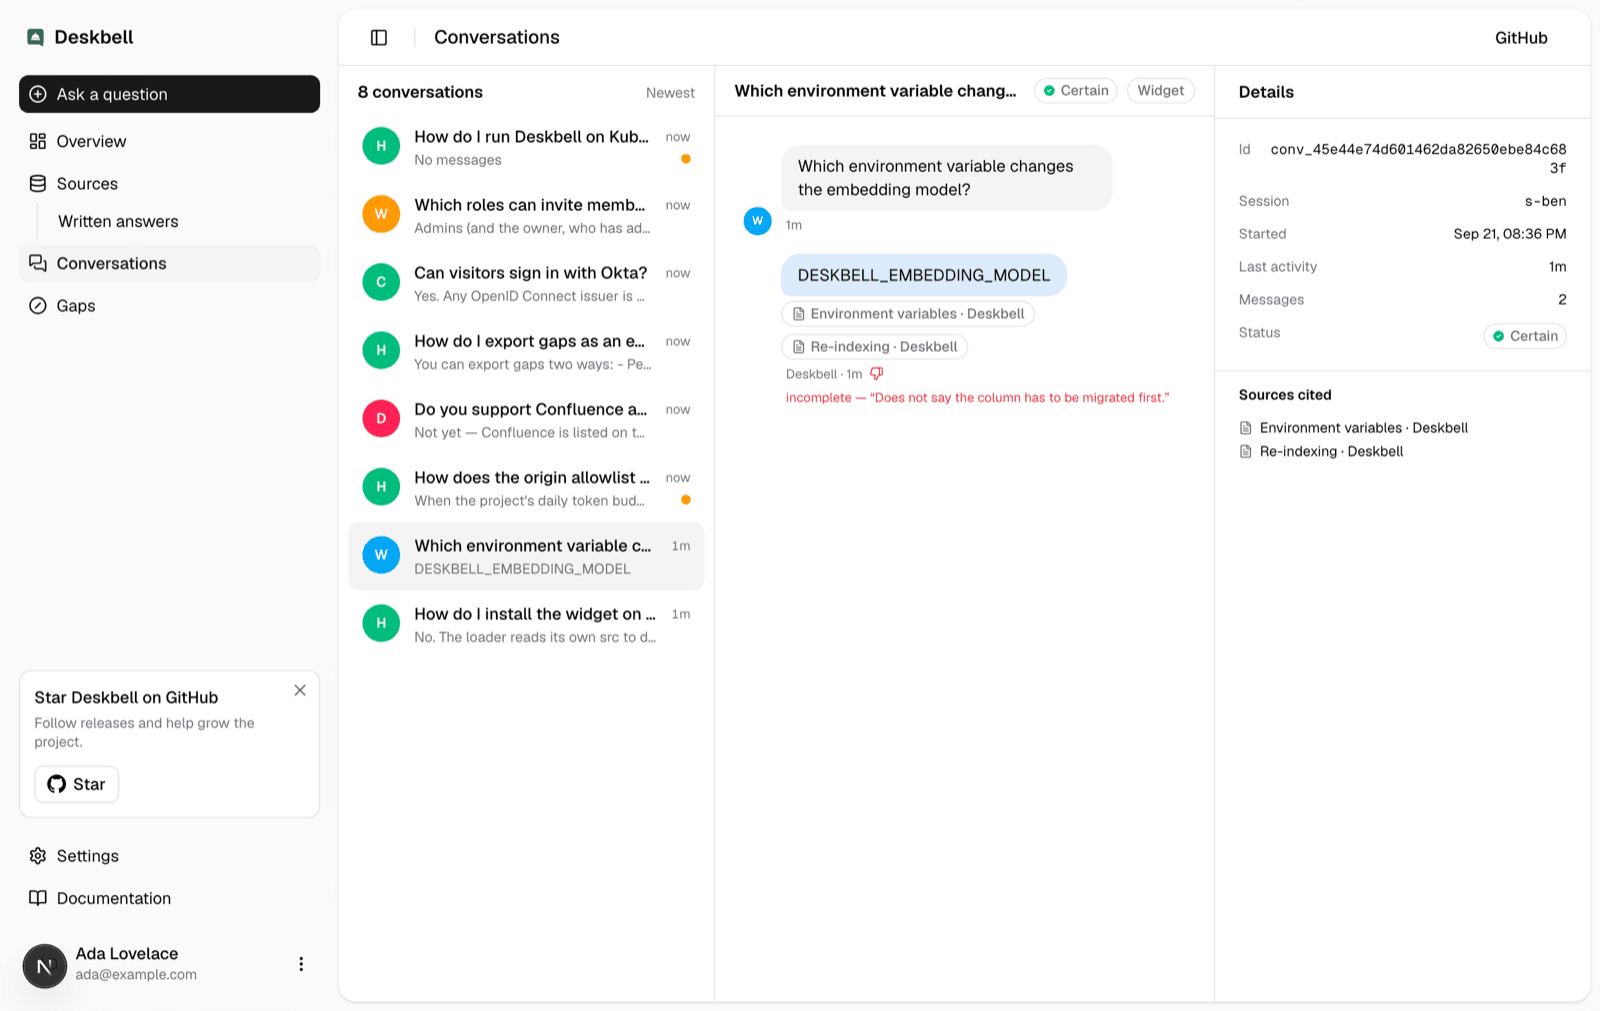
Task: Change the Newest sort order
Action: click(x=670, y=93)
